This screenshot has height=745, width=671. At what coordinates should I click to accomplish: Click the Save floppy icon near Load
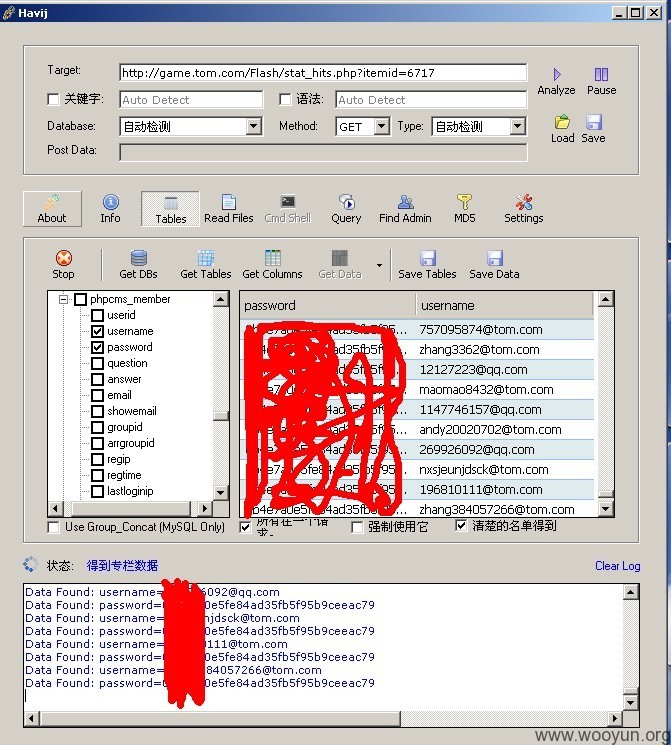[x=594, y=122]
